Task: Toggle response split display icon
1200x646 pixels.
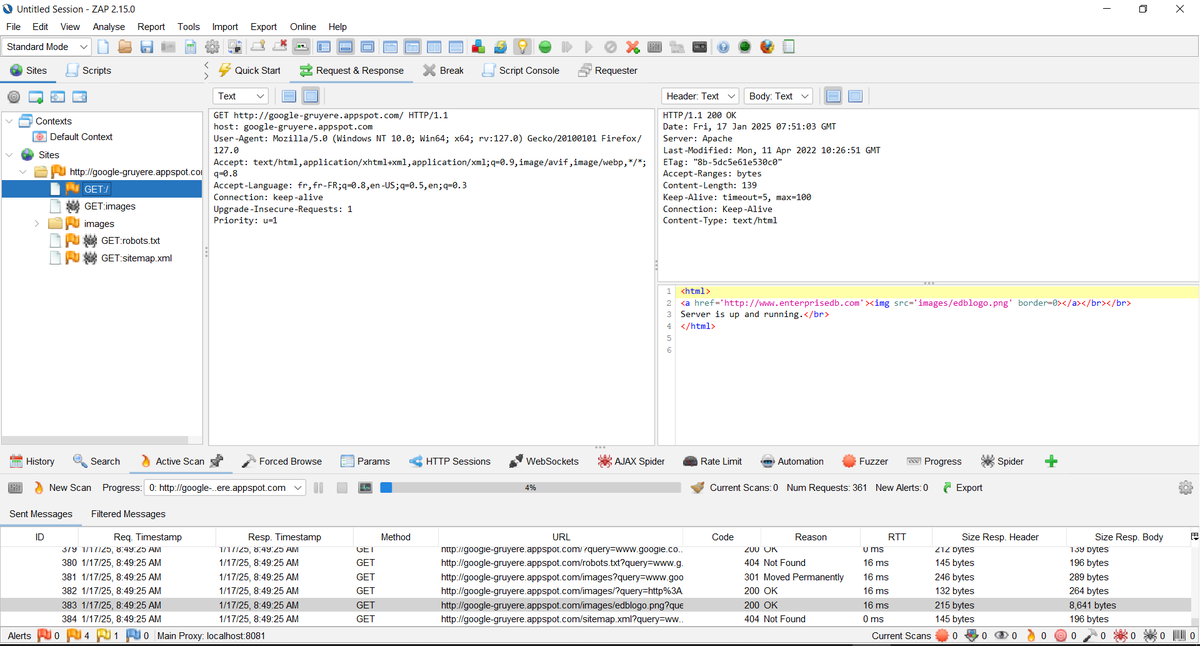Action: click(834, 96)
